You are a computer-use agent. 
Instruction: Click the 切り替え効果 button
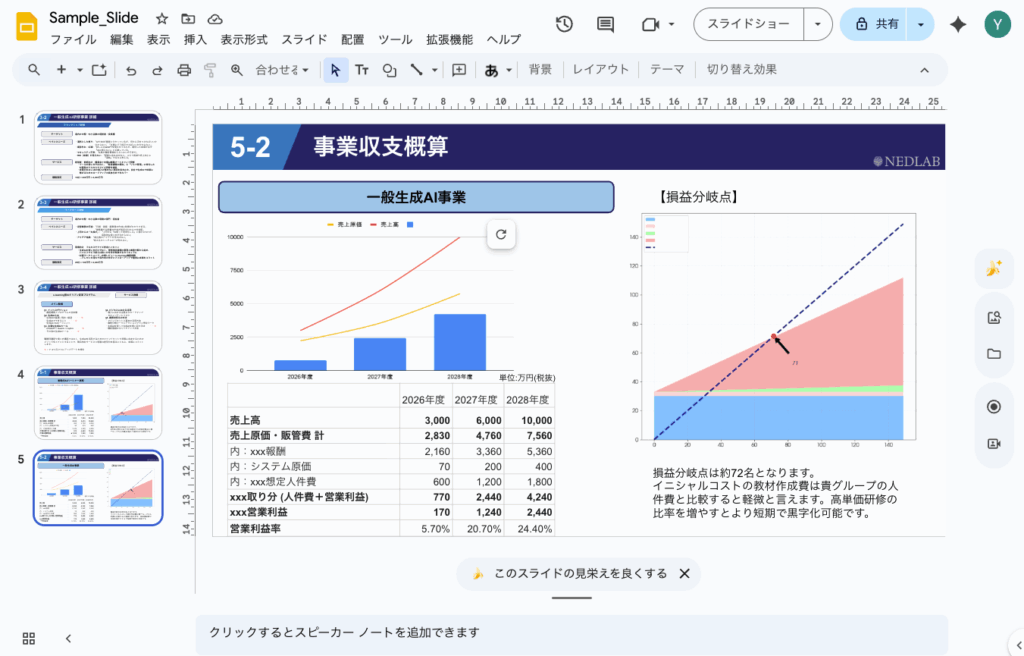click(741, 70)
